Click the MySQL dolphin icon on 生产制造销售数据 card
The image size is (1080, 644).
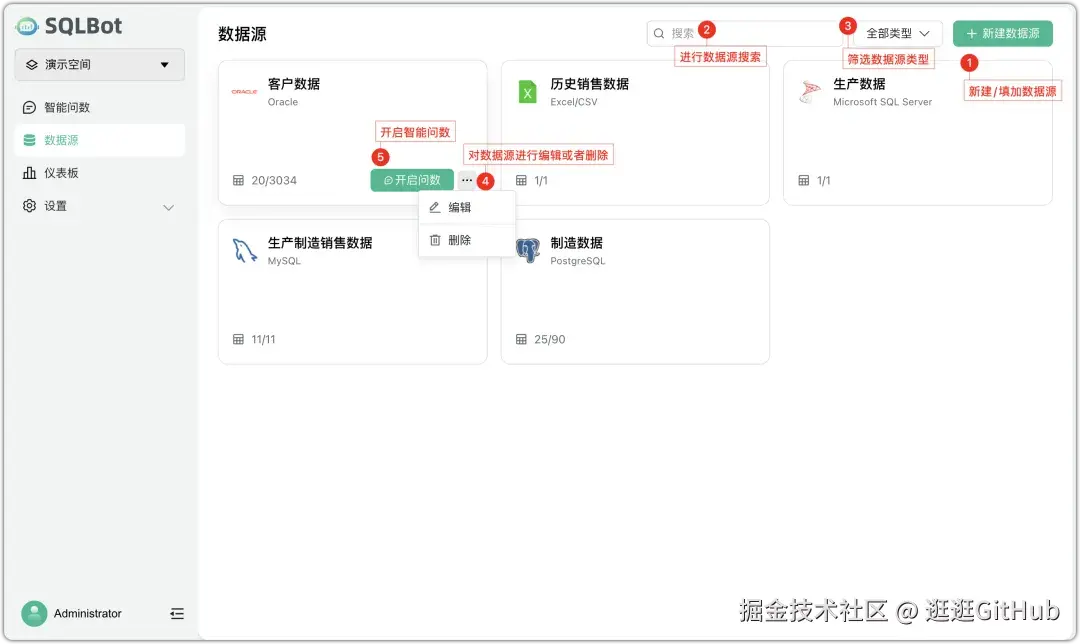click(x=243, y=250)
